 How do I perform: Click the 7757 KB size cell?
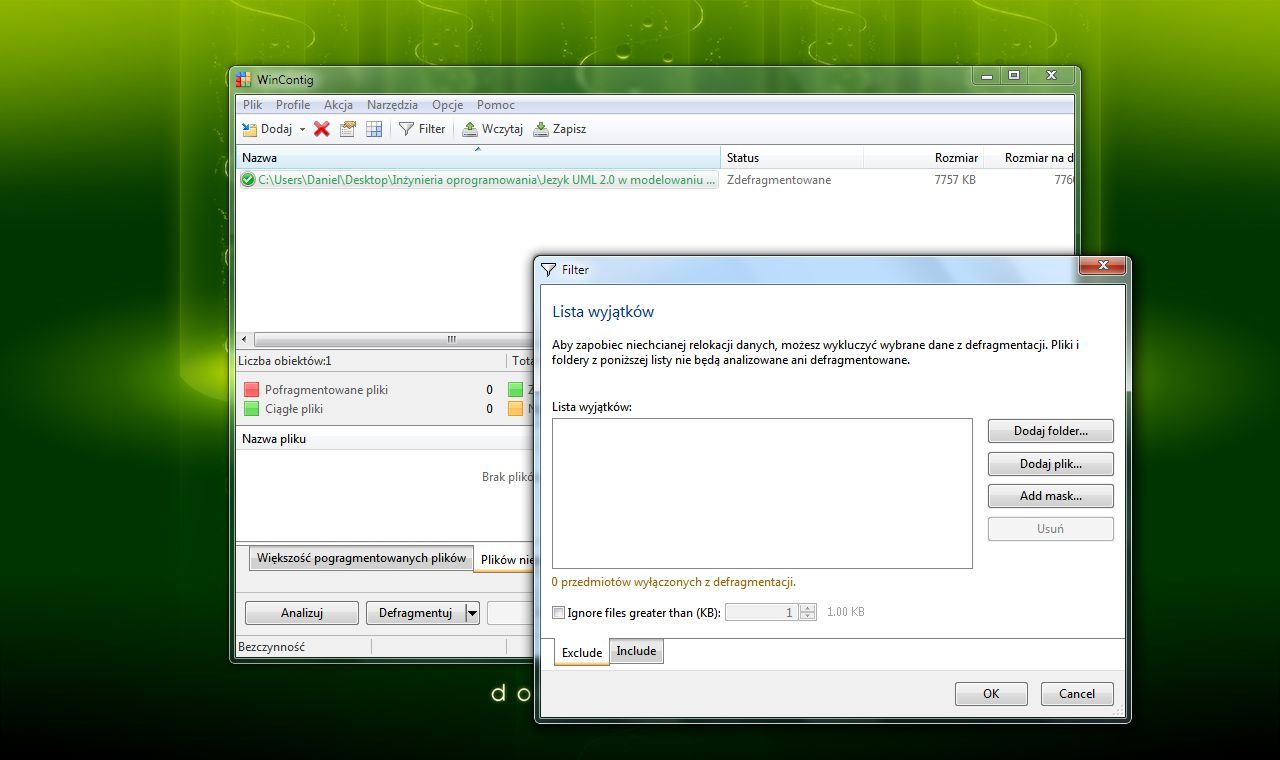(955, 180)
